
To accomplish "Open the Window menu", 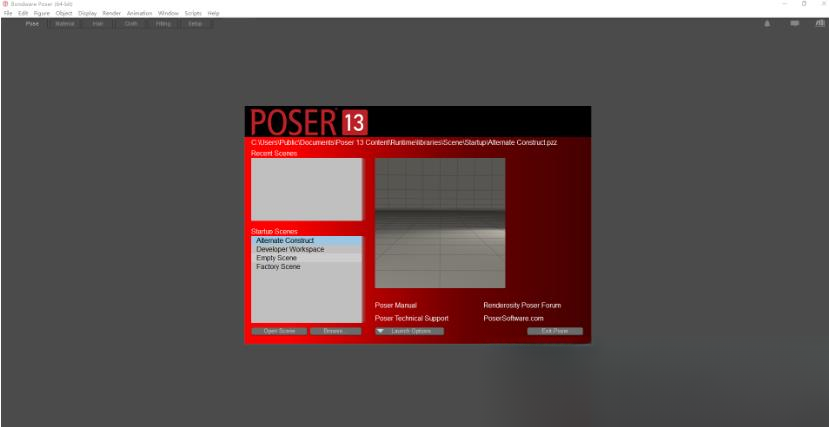I will tap(168, 13).
